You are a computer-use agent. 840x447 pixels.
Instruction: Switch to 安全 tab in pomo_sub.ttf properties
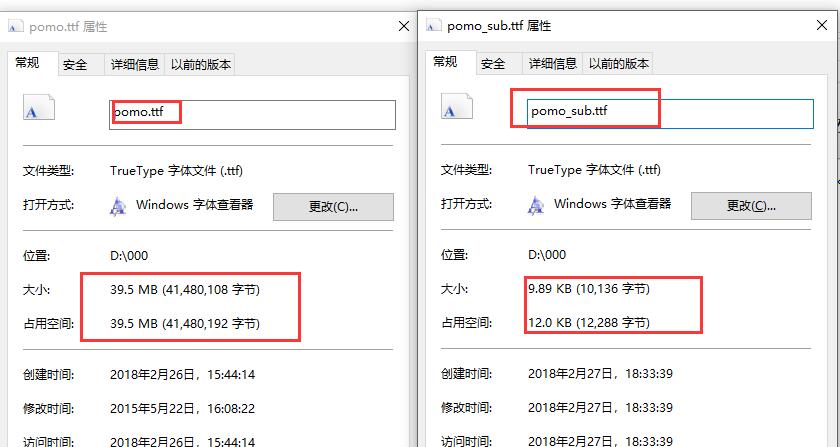point(493,64)
